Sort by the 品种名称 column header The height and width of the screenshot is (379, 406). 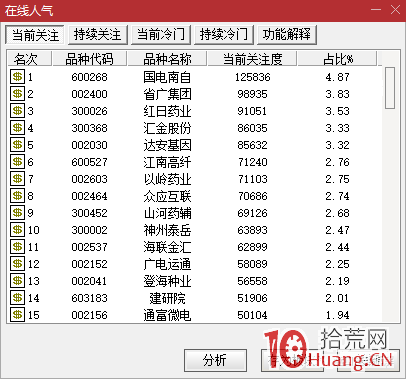pyautogui.click(x=167, y=59)
